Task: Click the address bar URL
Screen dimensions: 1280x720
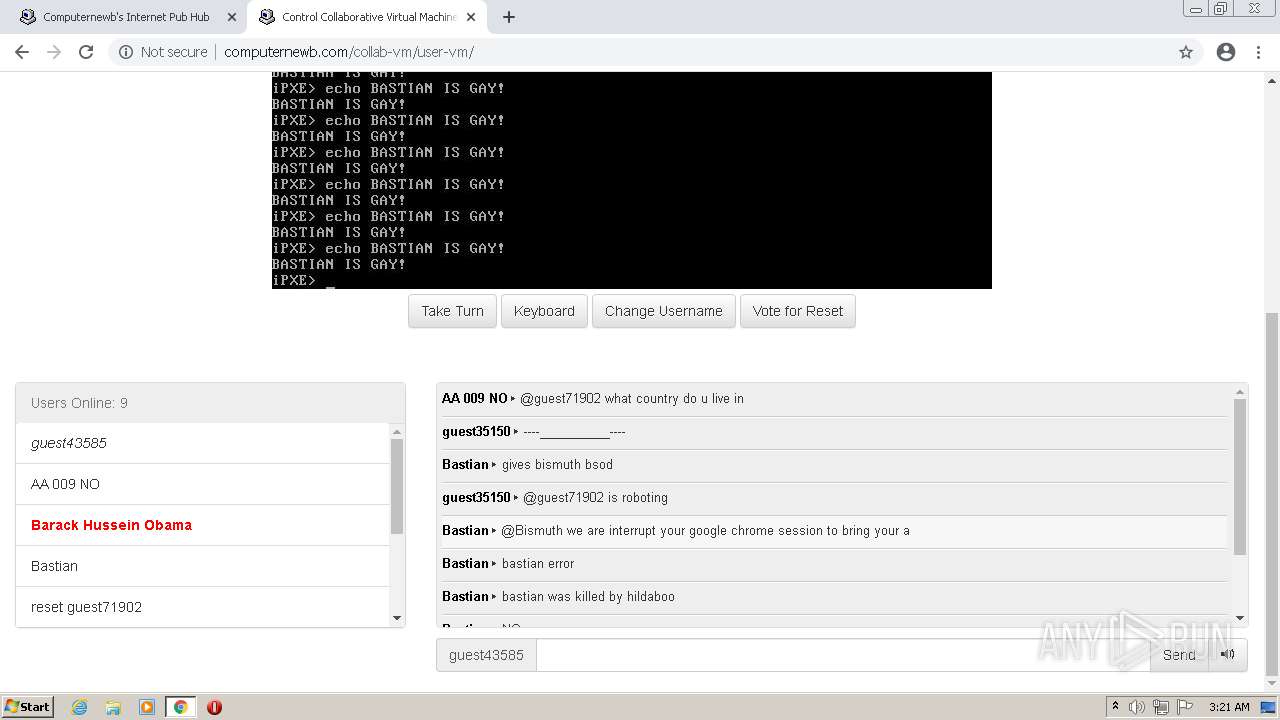Action: click(x=349, y=52)
